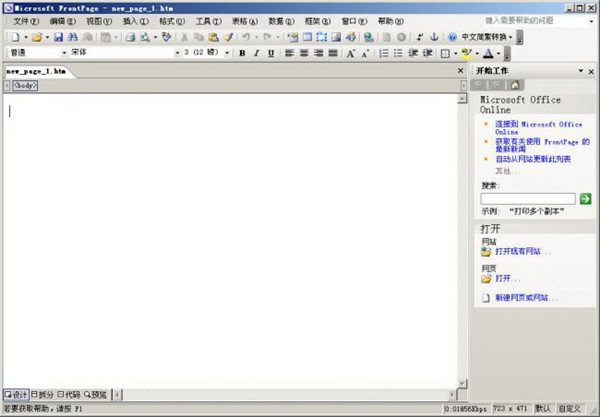Screen dimensions: 600x417
Task: Click the Web Component icon
Action: (x=293, y=37)
